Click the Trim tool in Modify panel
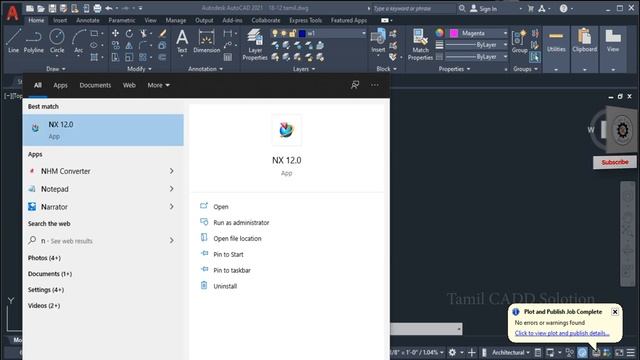 coord(143,33)
